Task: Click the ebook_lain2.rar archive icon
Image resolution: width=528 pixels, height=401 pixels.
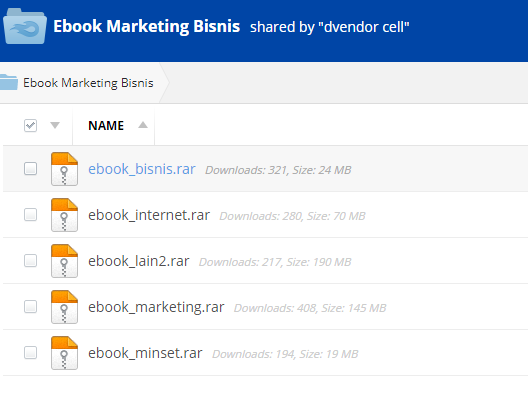Action: 64,261
